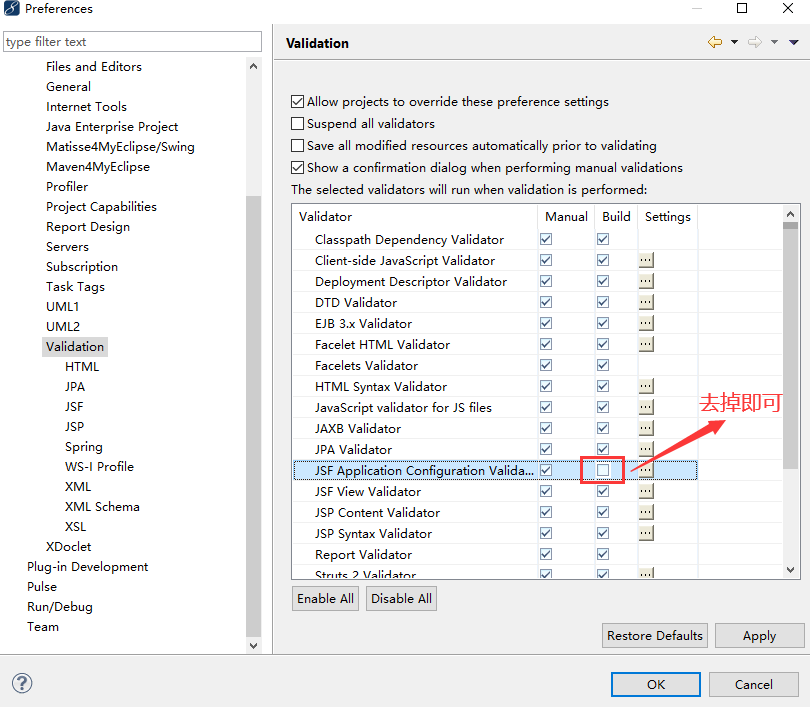
Task: Click the Build column header
Action: click(616, 216)
